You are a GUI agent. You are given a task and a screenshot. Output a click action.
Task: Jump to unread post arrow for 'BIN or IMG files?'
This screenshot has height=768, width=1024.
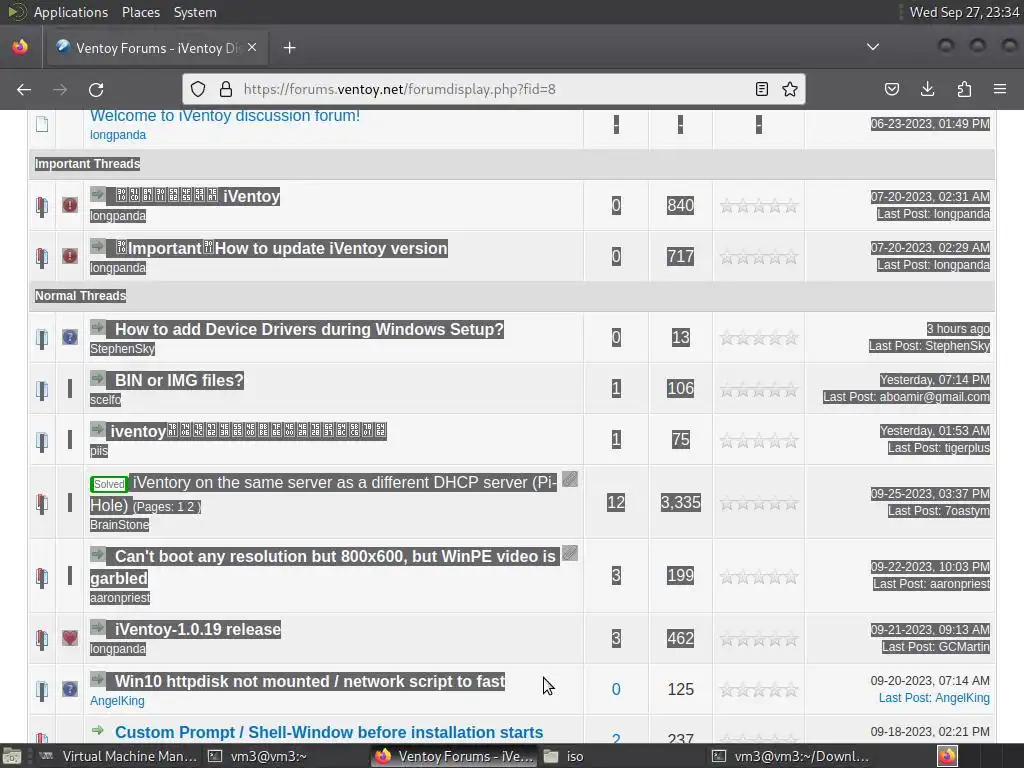(98, 378)
